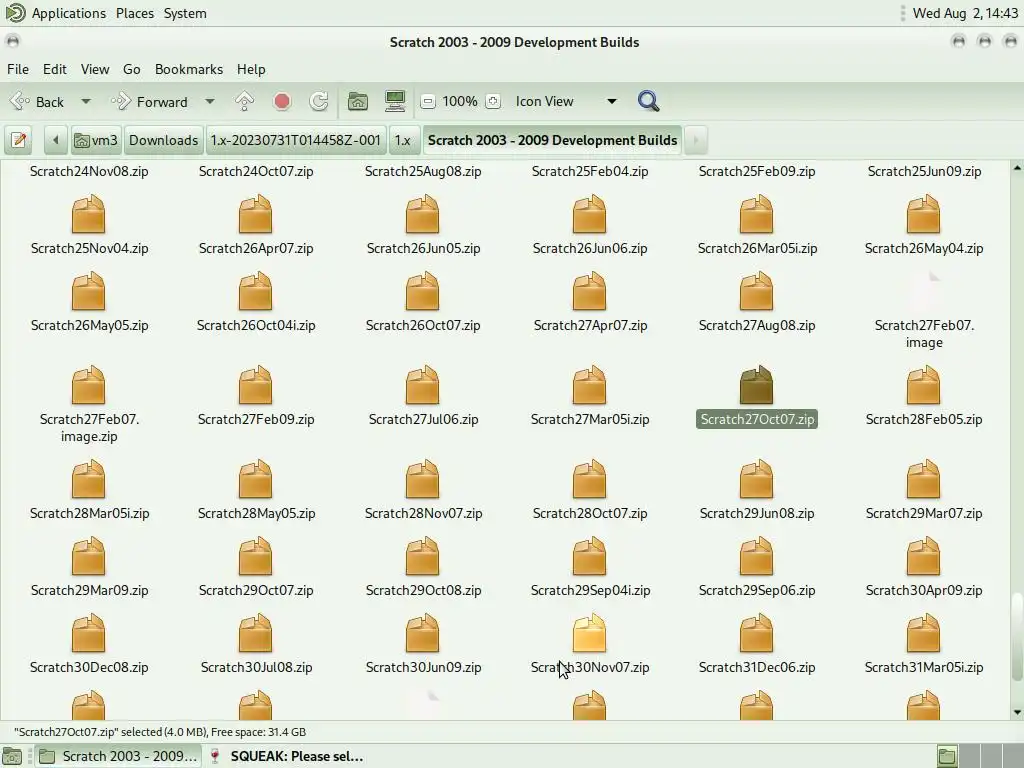The image size is (1024, 768).
Task: Click the Back navigation arrow icon
Action: (21, 101)
